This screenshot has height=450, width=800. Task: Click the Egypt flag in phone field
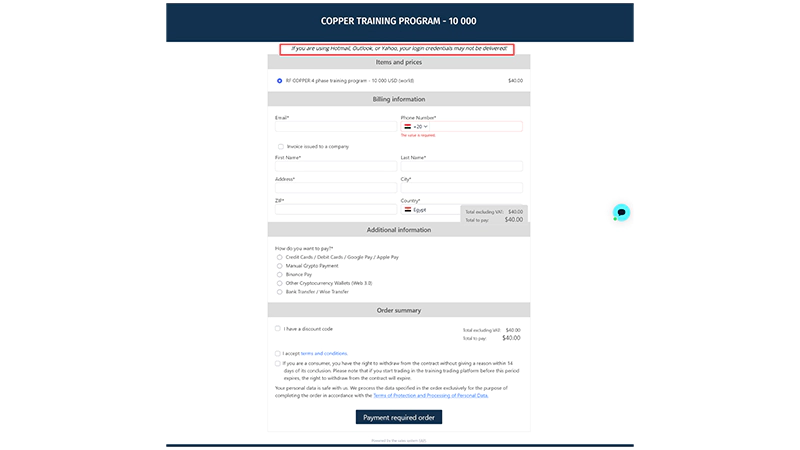tap(407, 127)
